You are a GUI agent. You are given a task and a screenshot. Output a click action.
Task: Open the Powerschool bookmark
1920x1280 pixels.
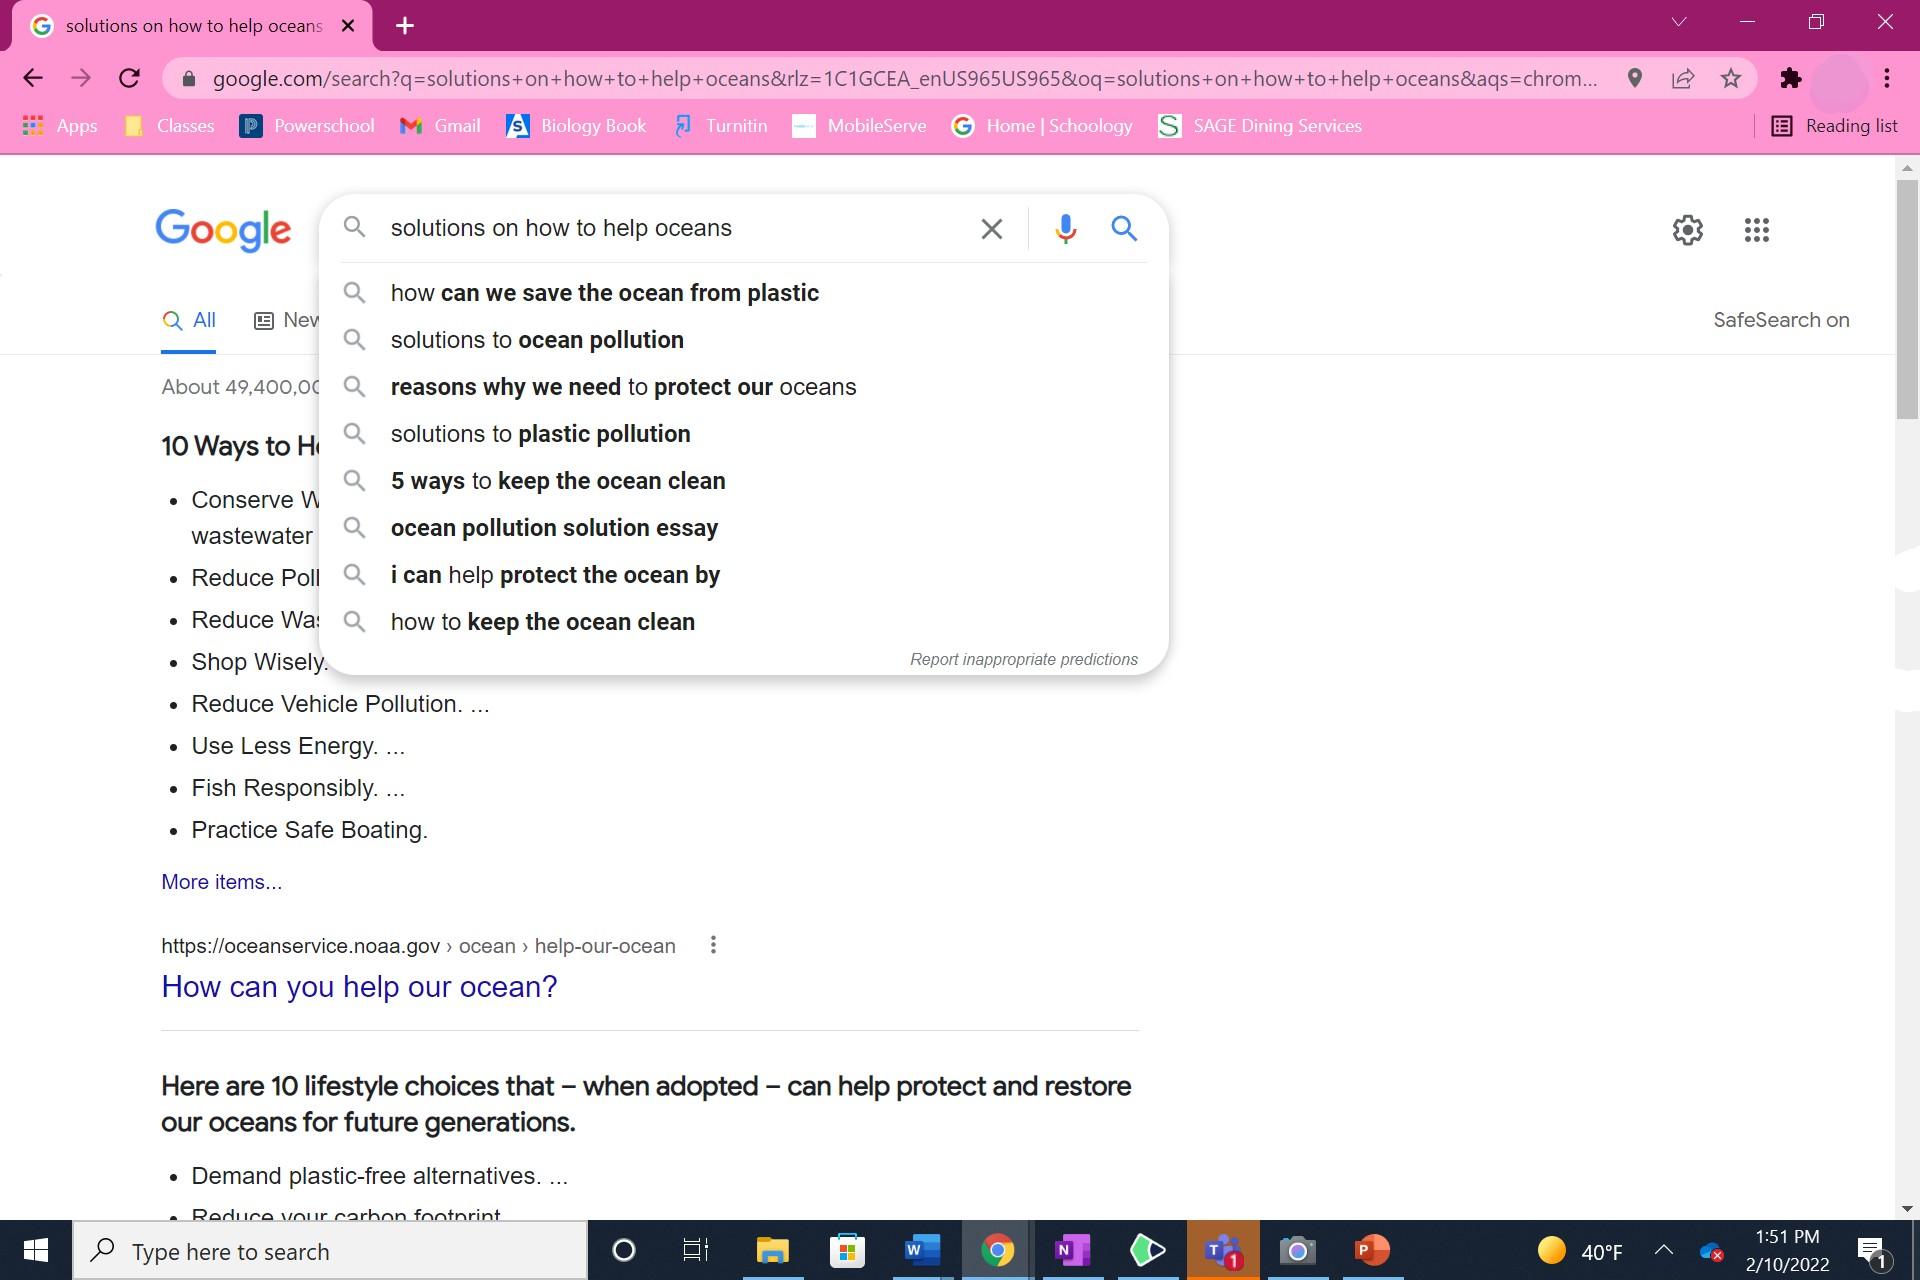coord(306,125)
